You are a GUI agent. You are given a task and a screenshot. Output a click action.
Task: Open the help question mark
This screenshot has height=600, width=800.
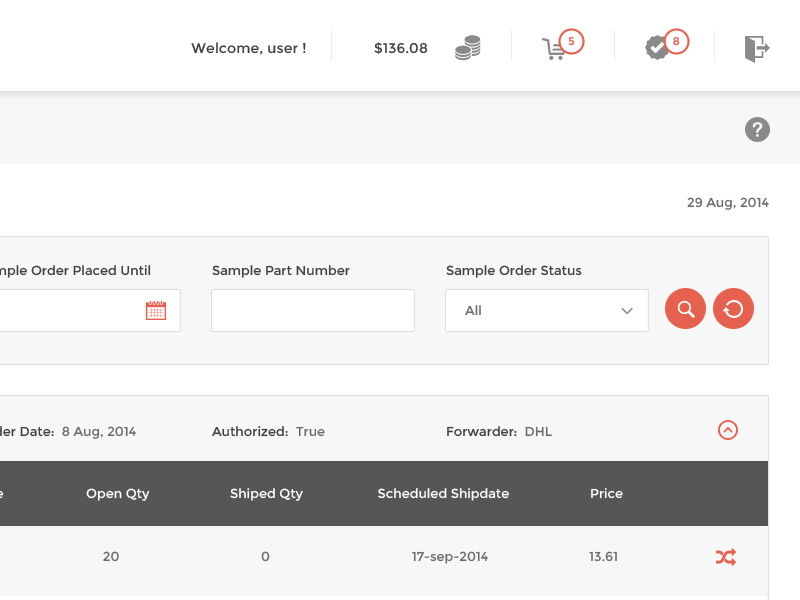(x=757, y=130)
